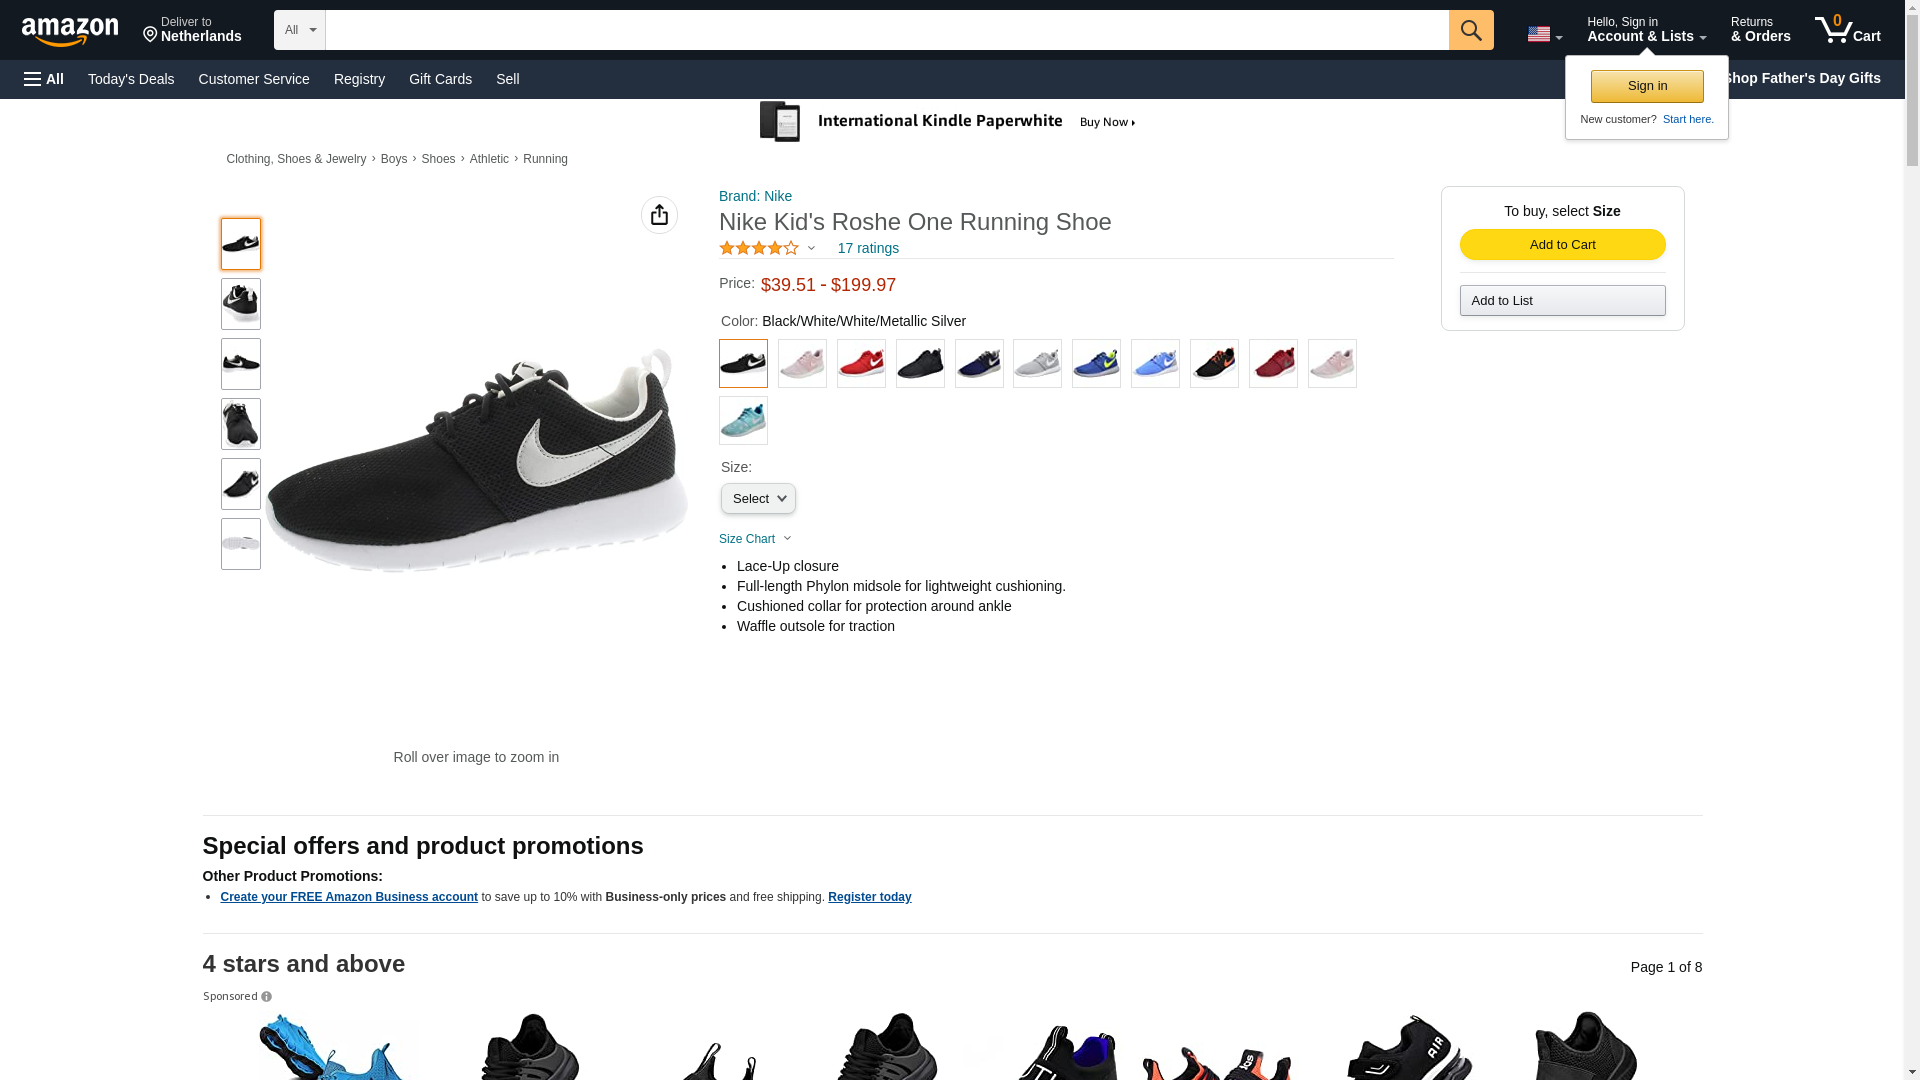Open the Size Select dropdown

pos(758,499)
